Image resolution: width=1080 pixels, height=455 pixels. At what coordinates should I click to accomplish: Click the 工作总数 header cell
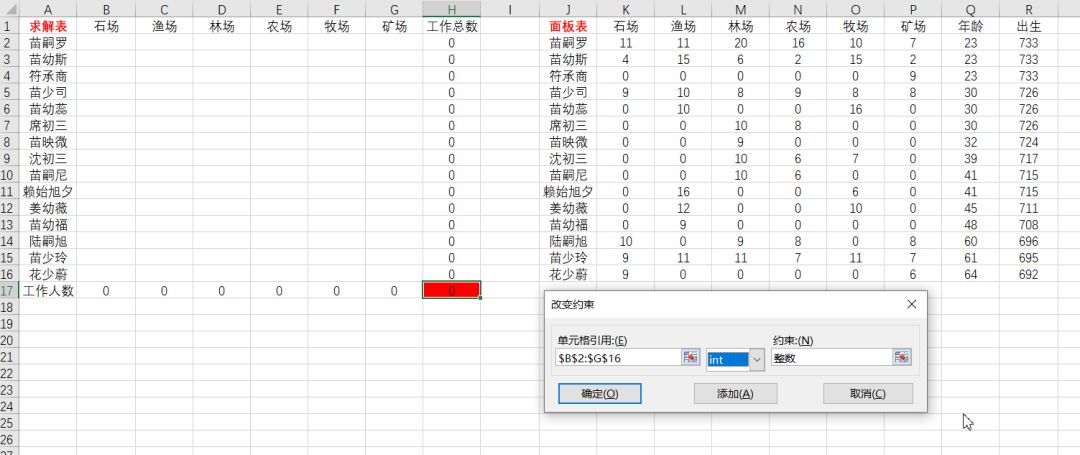(x=451, y=26)
